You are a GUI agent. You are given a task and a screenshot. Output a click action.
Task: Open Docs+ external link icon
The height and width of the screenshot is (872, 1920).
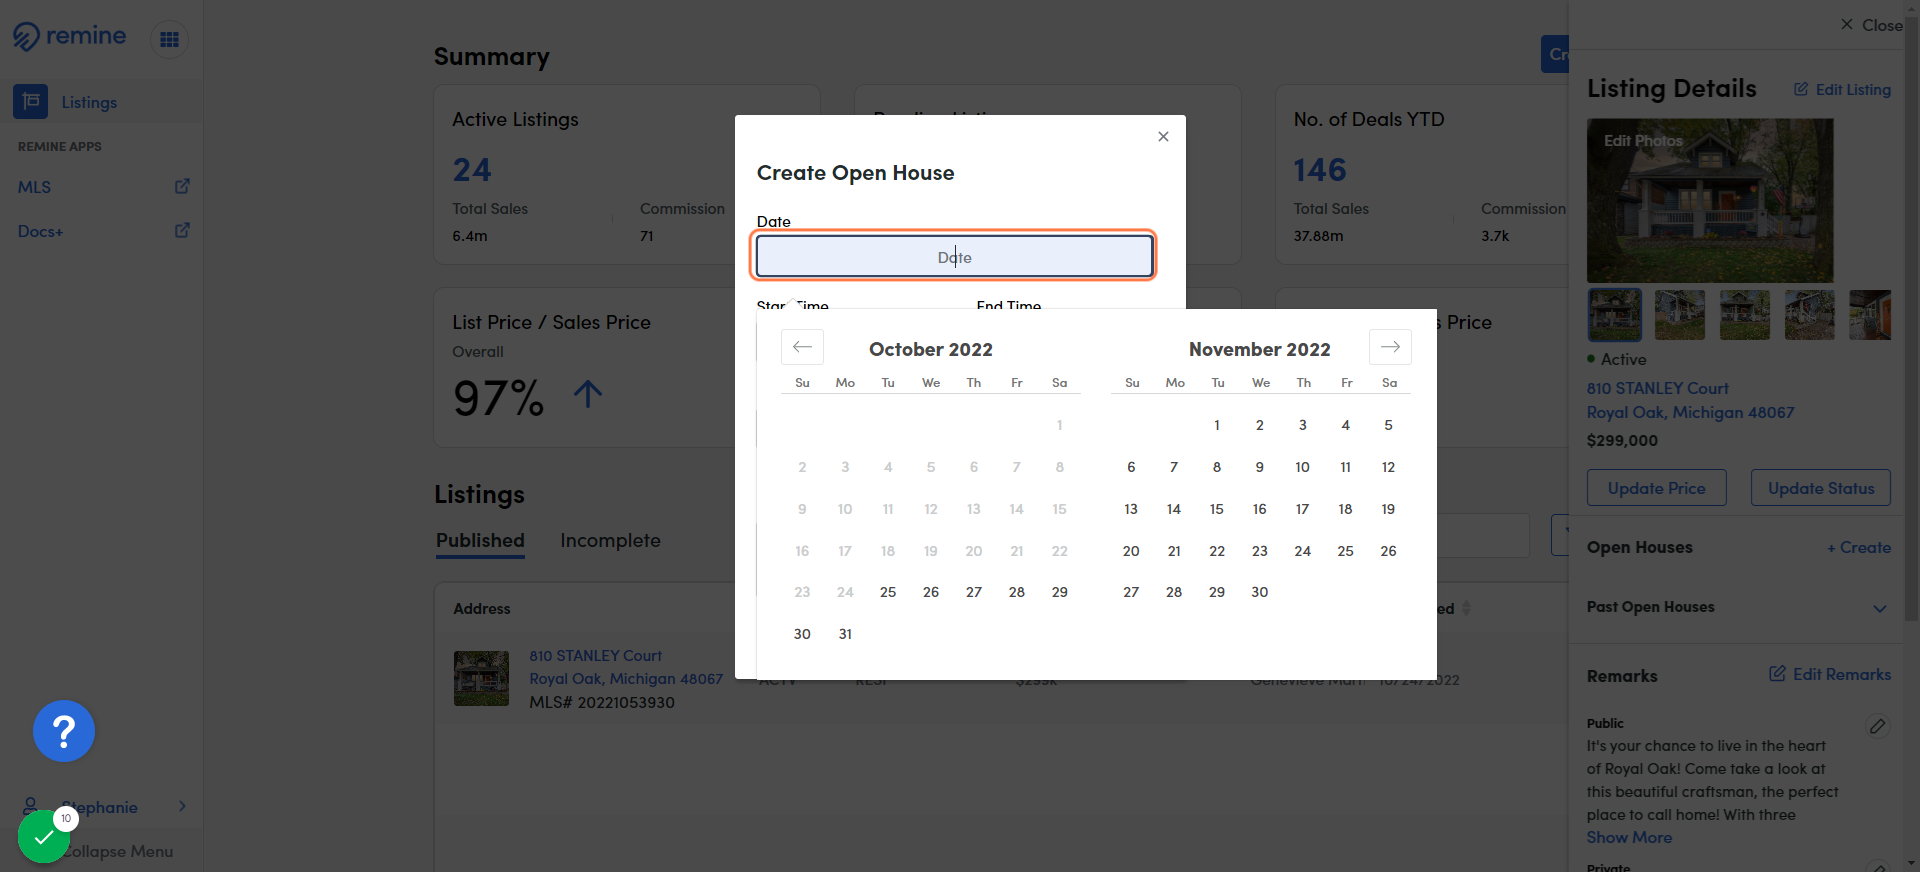point(182,230)
